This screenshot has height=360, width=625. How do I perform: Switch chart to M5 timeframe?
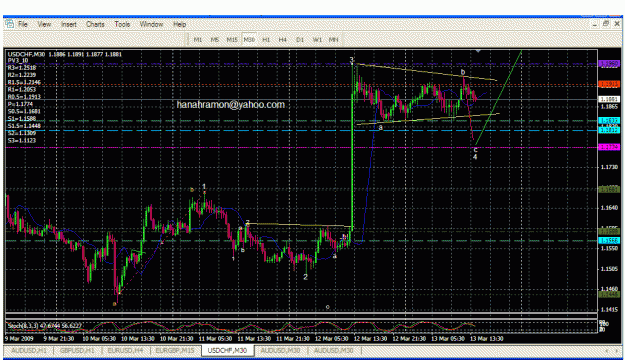coord(214,39)
